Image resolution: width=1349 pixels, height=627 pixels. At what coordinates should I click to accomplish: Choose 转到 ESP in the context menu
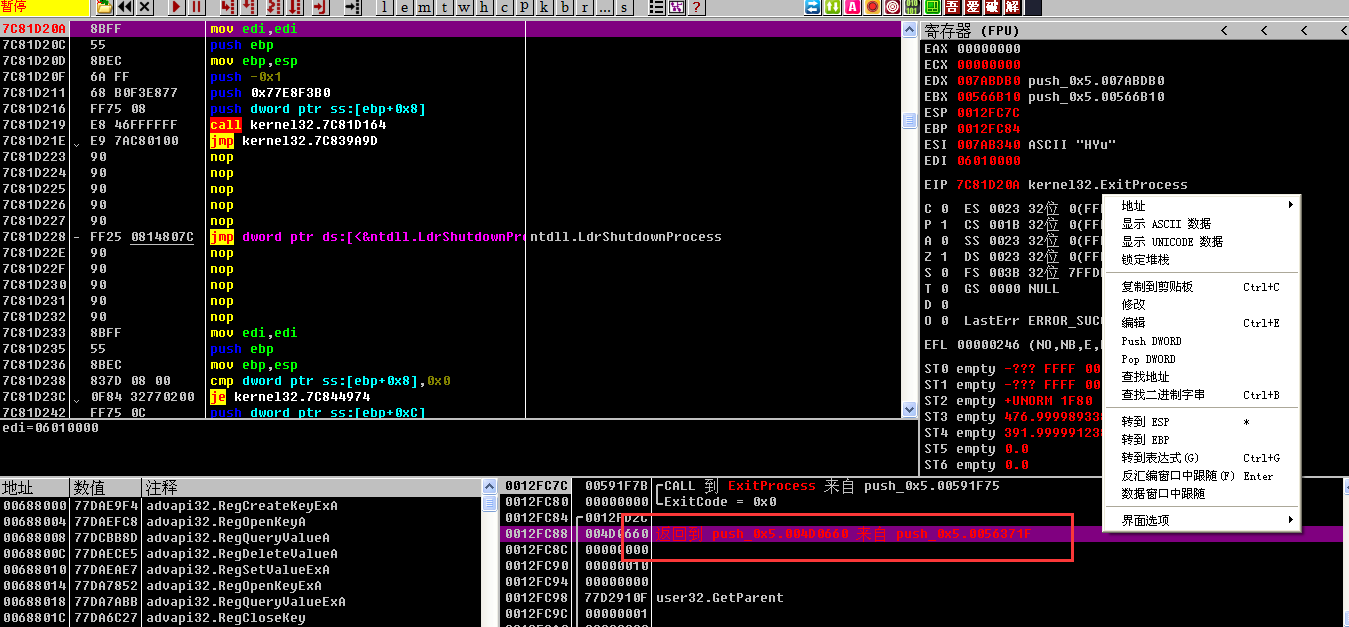pos(1145,422)
